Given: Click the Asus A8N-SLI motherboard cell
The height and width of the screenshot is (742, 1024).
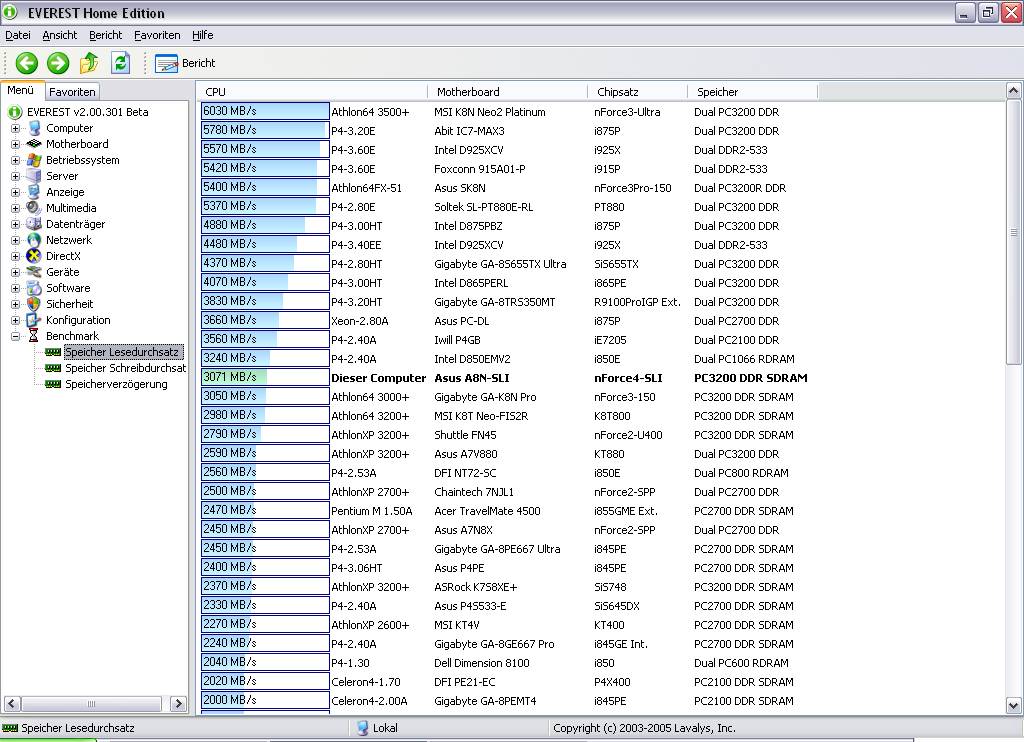Looking at the screenshot, I should (472, 378).
